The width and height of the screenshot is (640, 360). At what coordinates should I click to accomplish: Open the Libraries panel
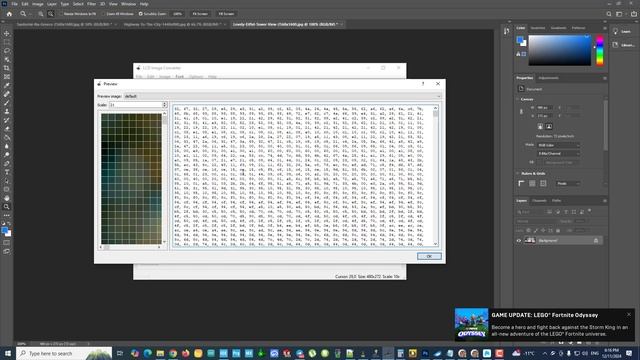pos(623,45)
